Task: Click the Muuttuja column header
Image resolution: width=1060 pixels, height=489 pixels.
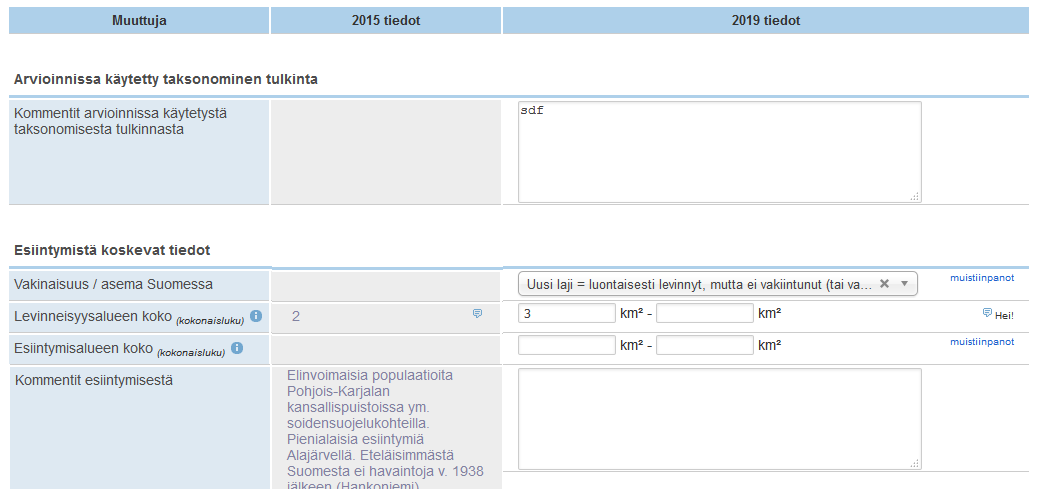Action: pyautogui.click(x=139, y=20)
